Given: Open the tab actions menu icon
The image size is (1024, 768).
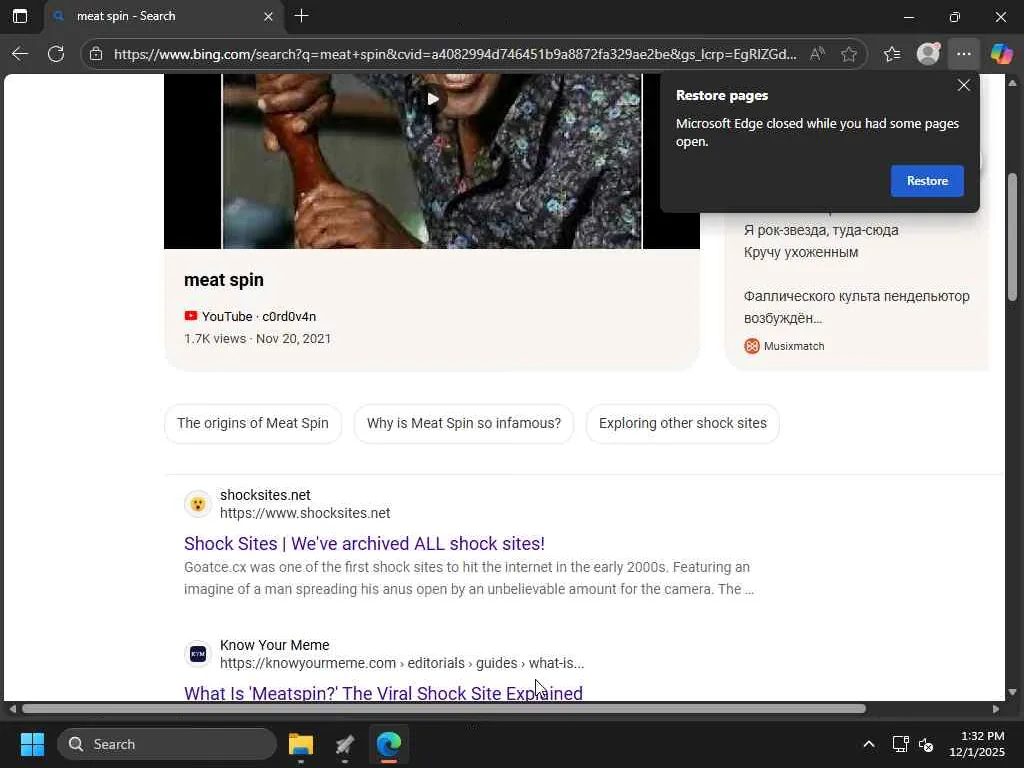Looking at the screenshot, I should point(20,16).
